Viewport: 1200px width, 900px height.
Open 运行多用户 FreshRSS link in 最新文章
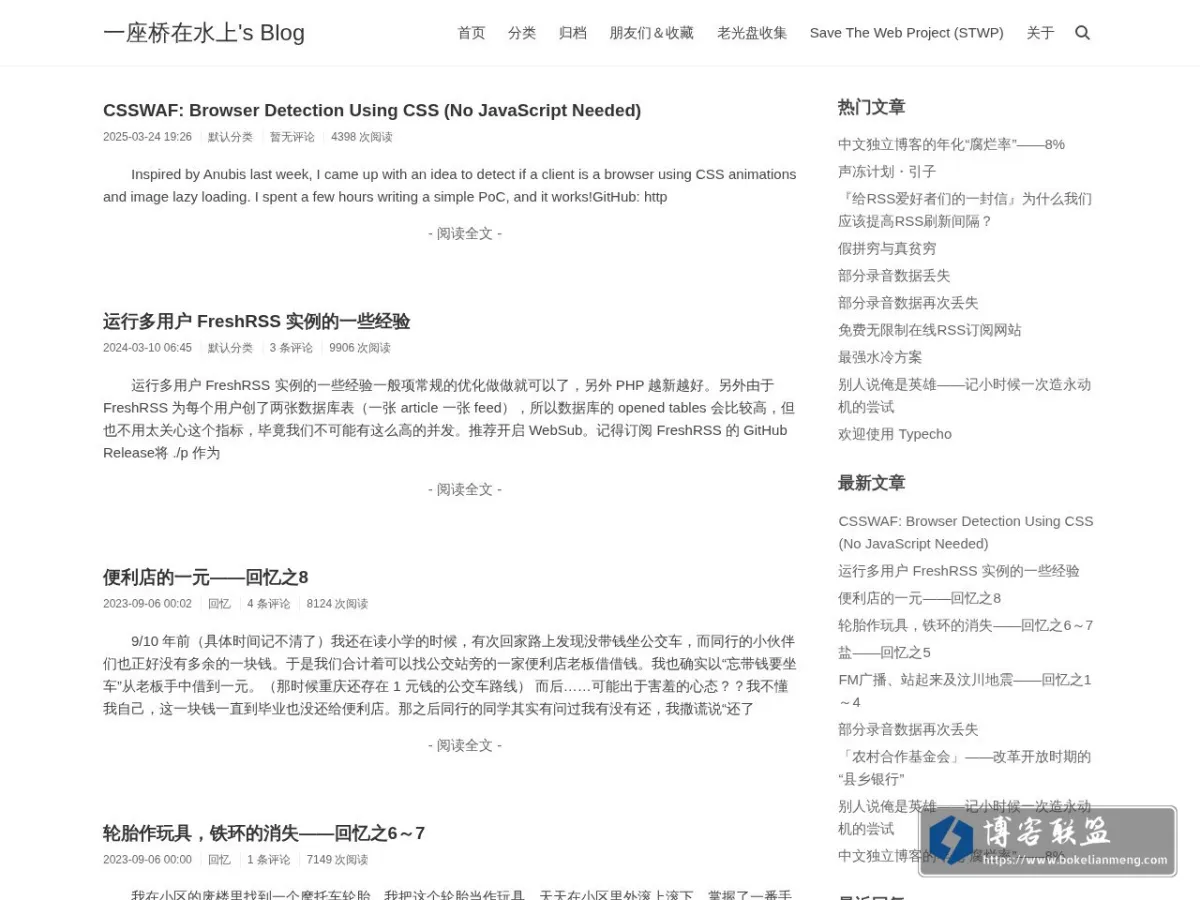(x=959, y=571)
